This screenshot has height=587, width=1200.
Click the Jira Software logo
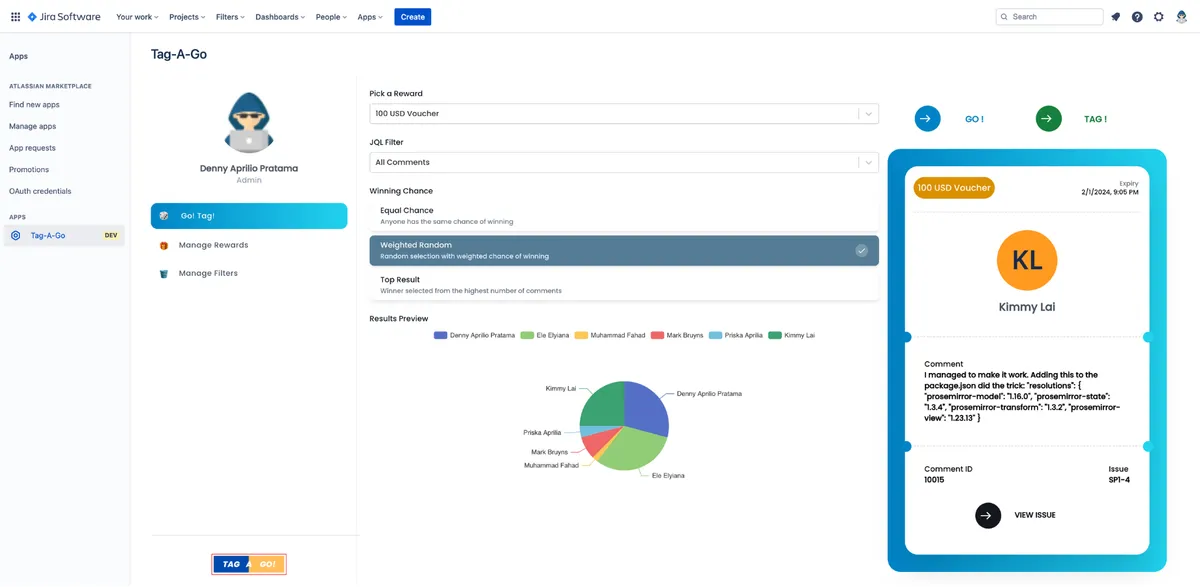point(64,17)
